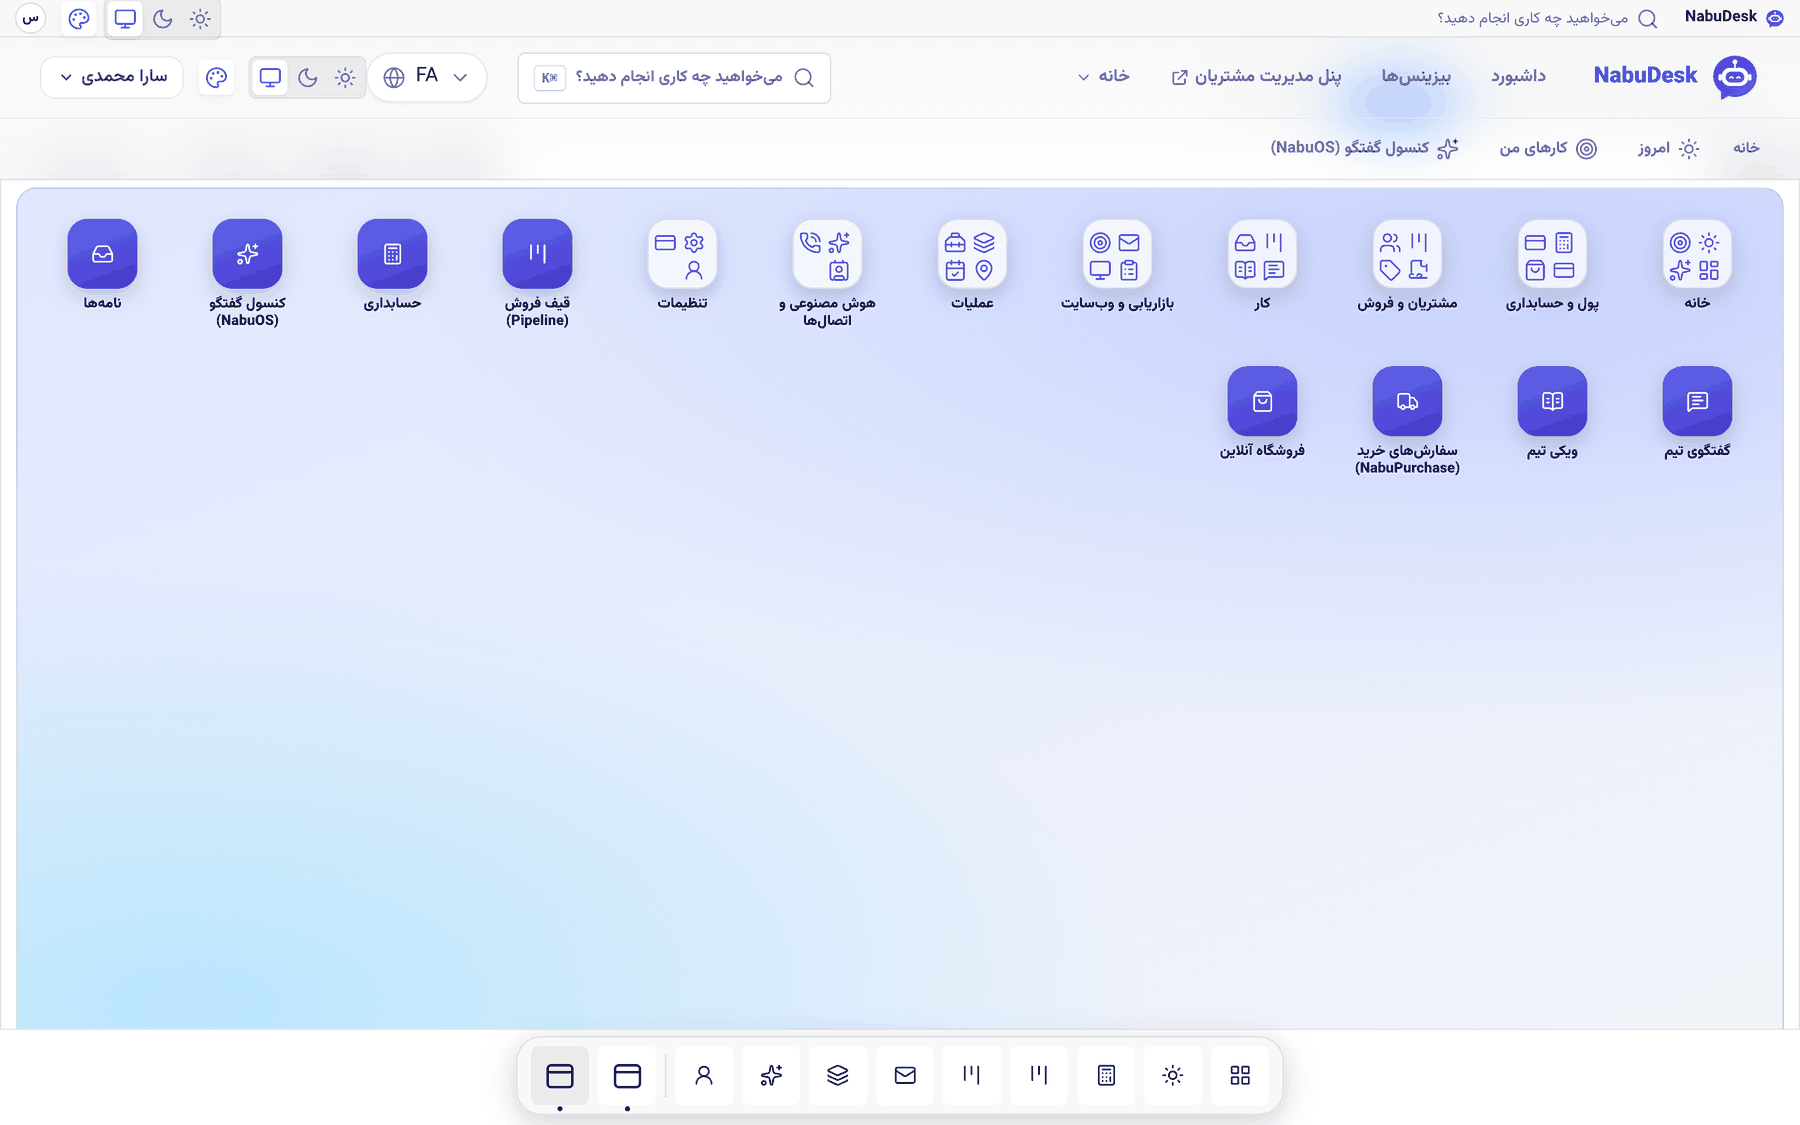Launch the قیف فروش (Pipeline) app
The width and height of the screenshot is (1800, 1125).
(537, 254)
